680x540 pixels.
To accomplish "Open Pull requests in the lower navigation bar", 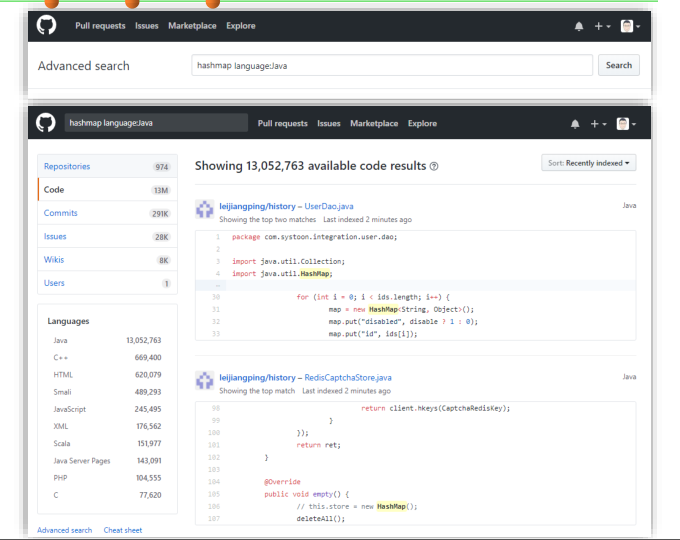I will coord(283,124).
